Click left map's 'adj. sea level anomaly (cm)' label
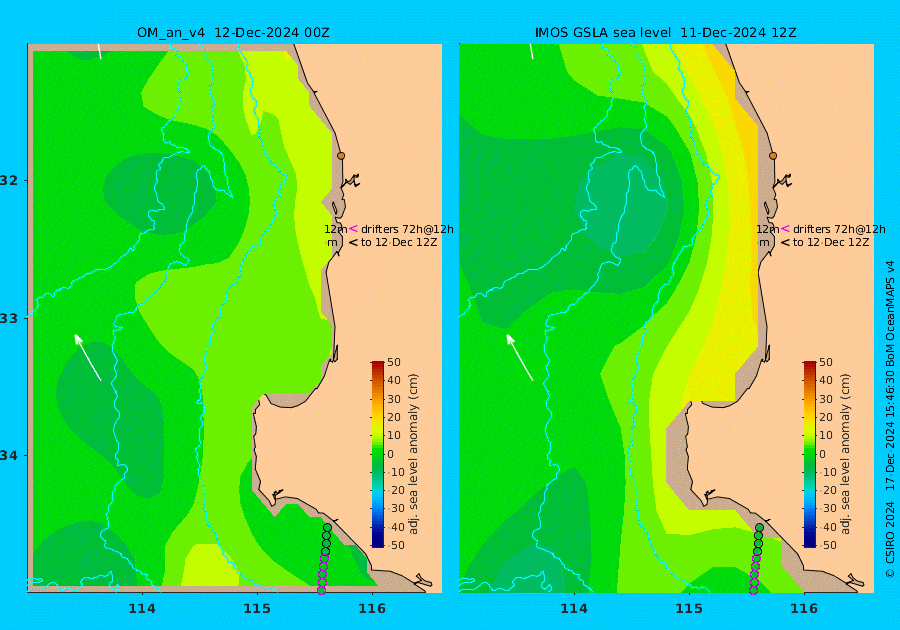900x630 pixels. [x=413, y=454]
